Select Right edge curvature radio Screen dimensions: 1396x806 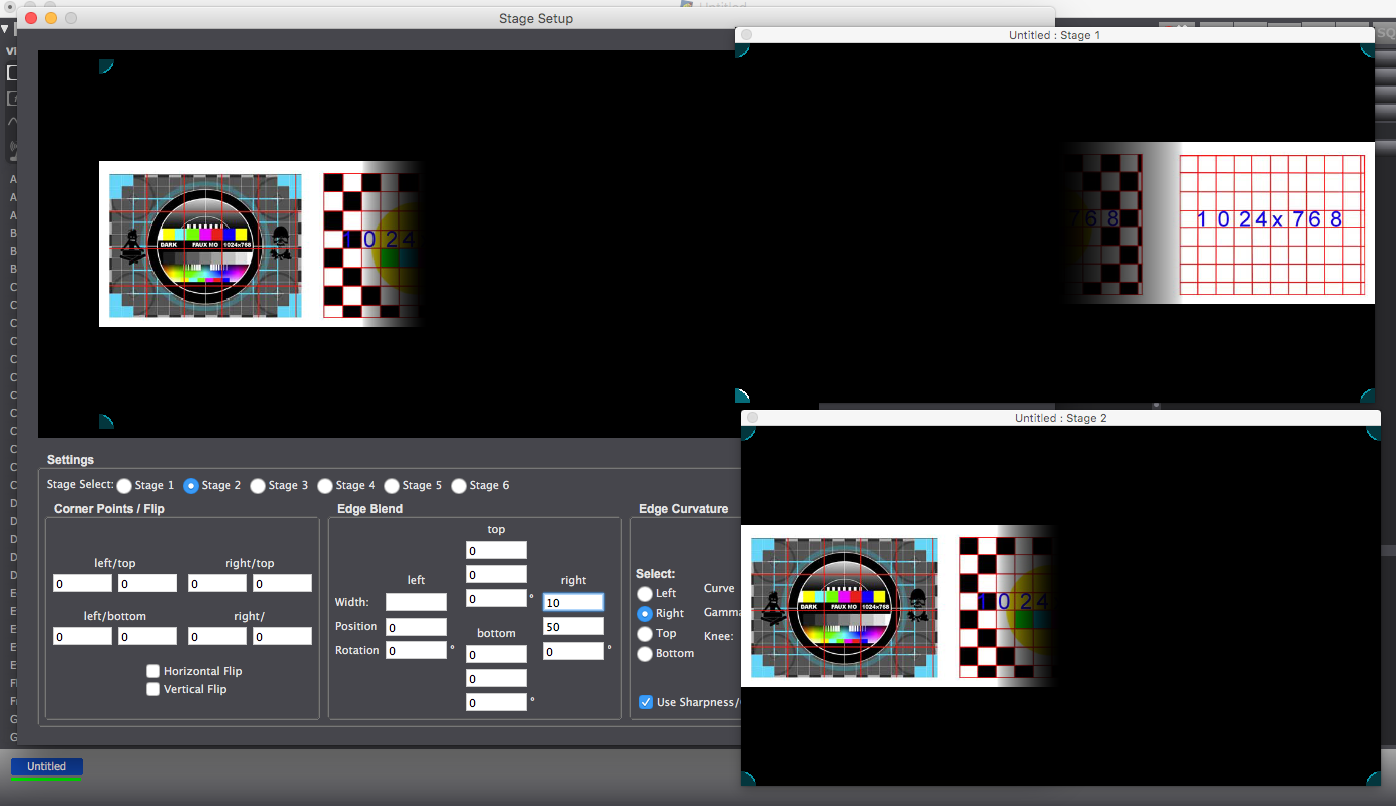(x=645, y=613)
